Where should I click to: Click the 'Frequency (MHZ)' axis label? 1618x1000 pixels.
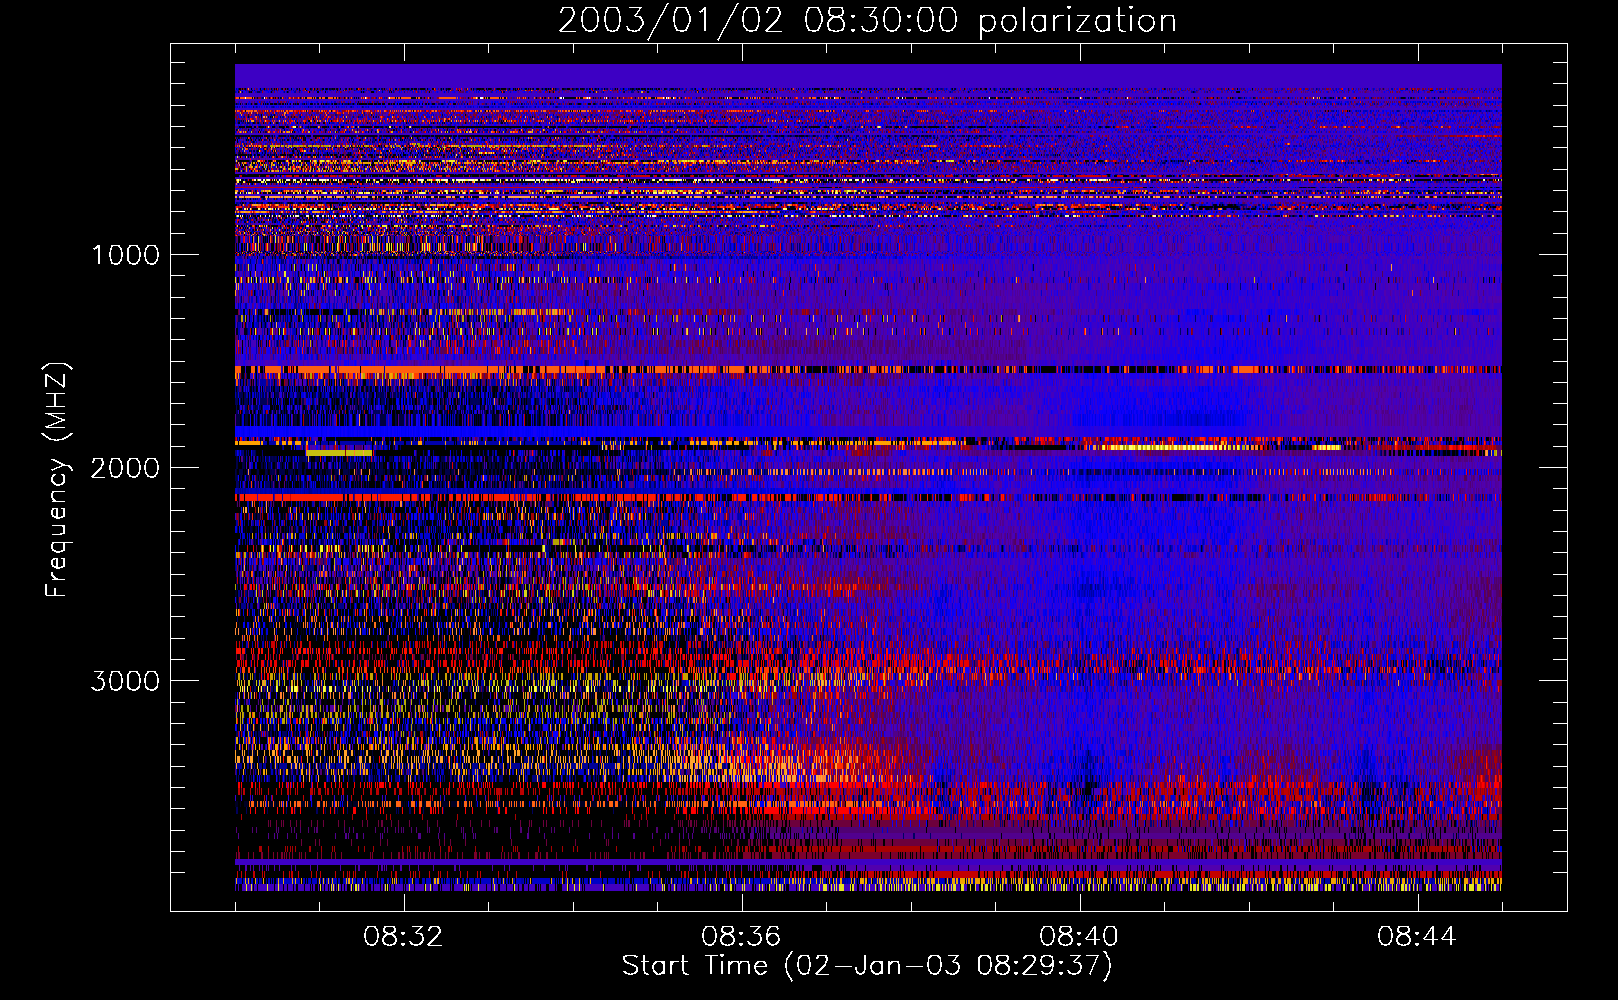click(58, 480)
